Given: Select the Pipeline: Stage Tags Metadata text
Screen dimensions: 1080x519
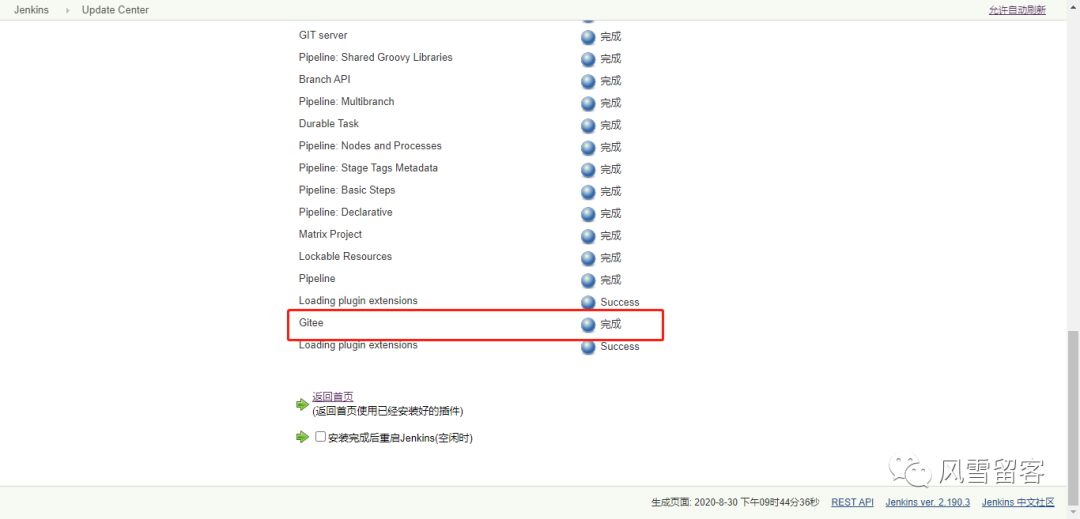Looking at the screenshot, I should click(368, 168).
